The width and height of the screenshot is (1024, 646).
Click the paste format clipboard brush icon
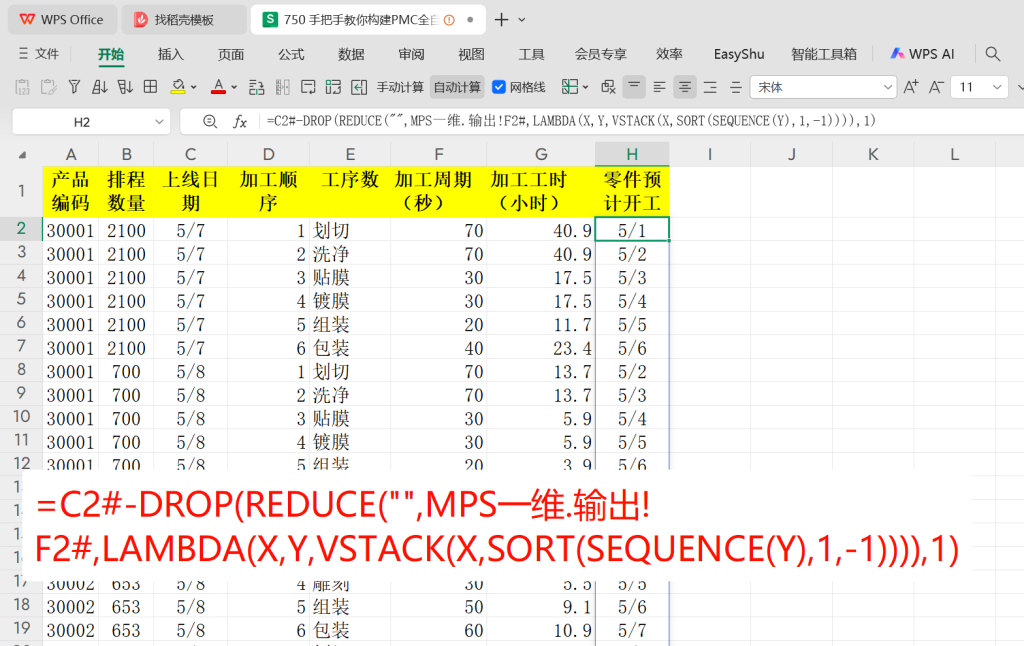(x=48, y=87)
